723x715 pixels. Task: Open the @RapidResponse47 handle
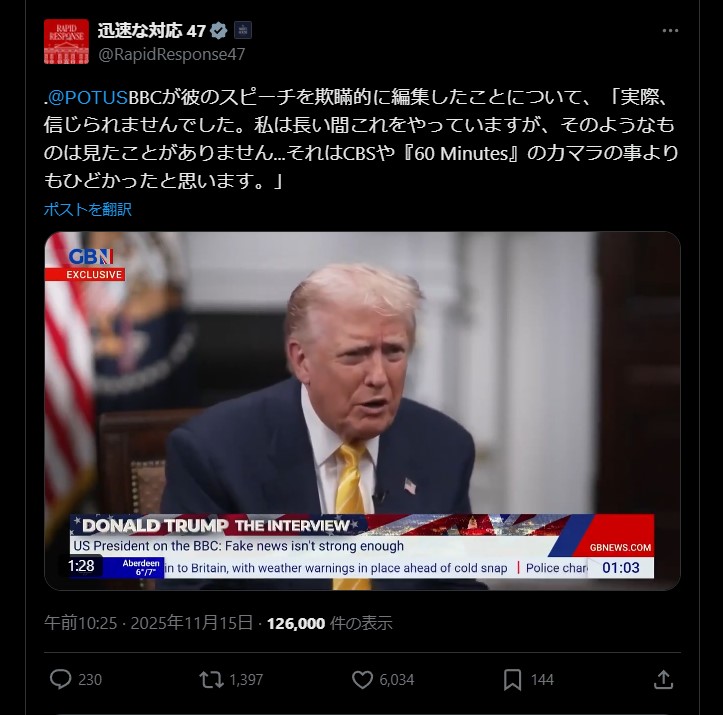click(x=172, y=54)
